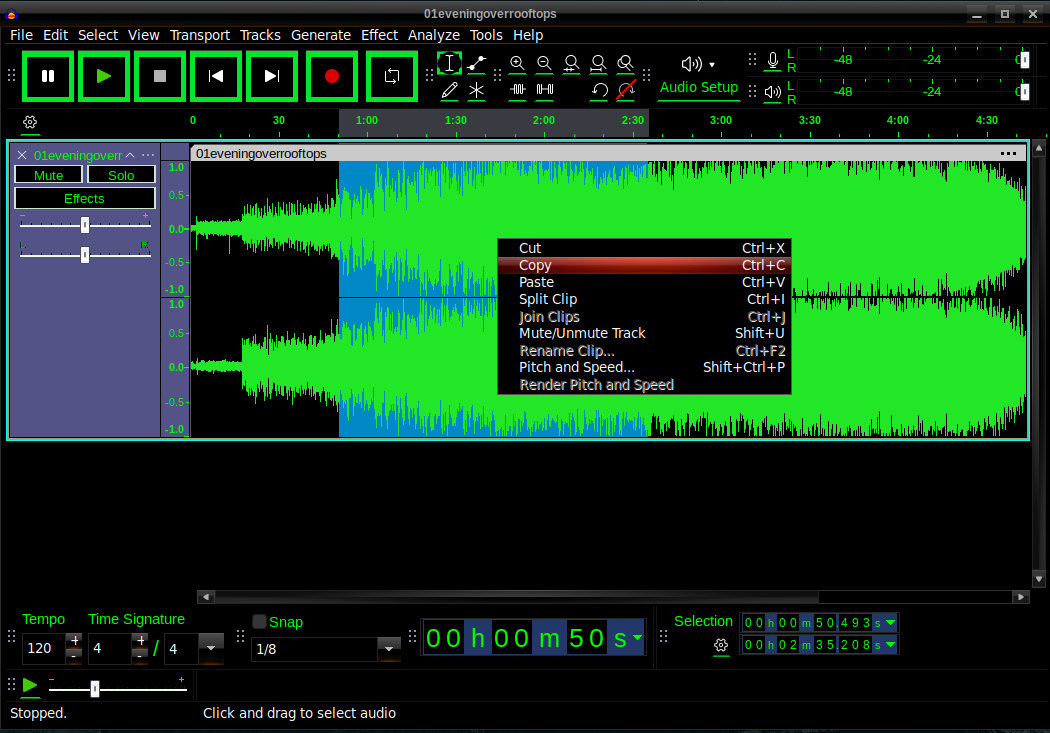Enable the Snap checkbox

pos(259,622)
